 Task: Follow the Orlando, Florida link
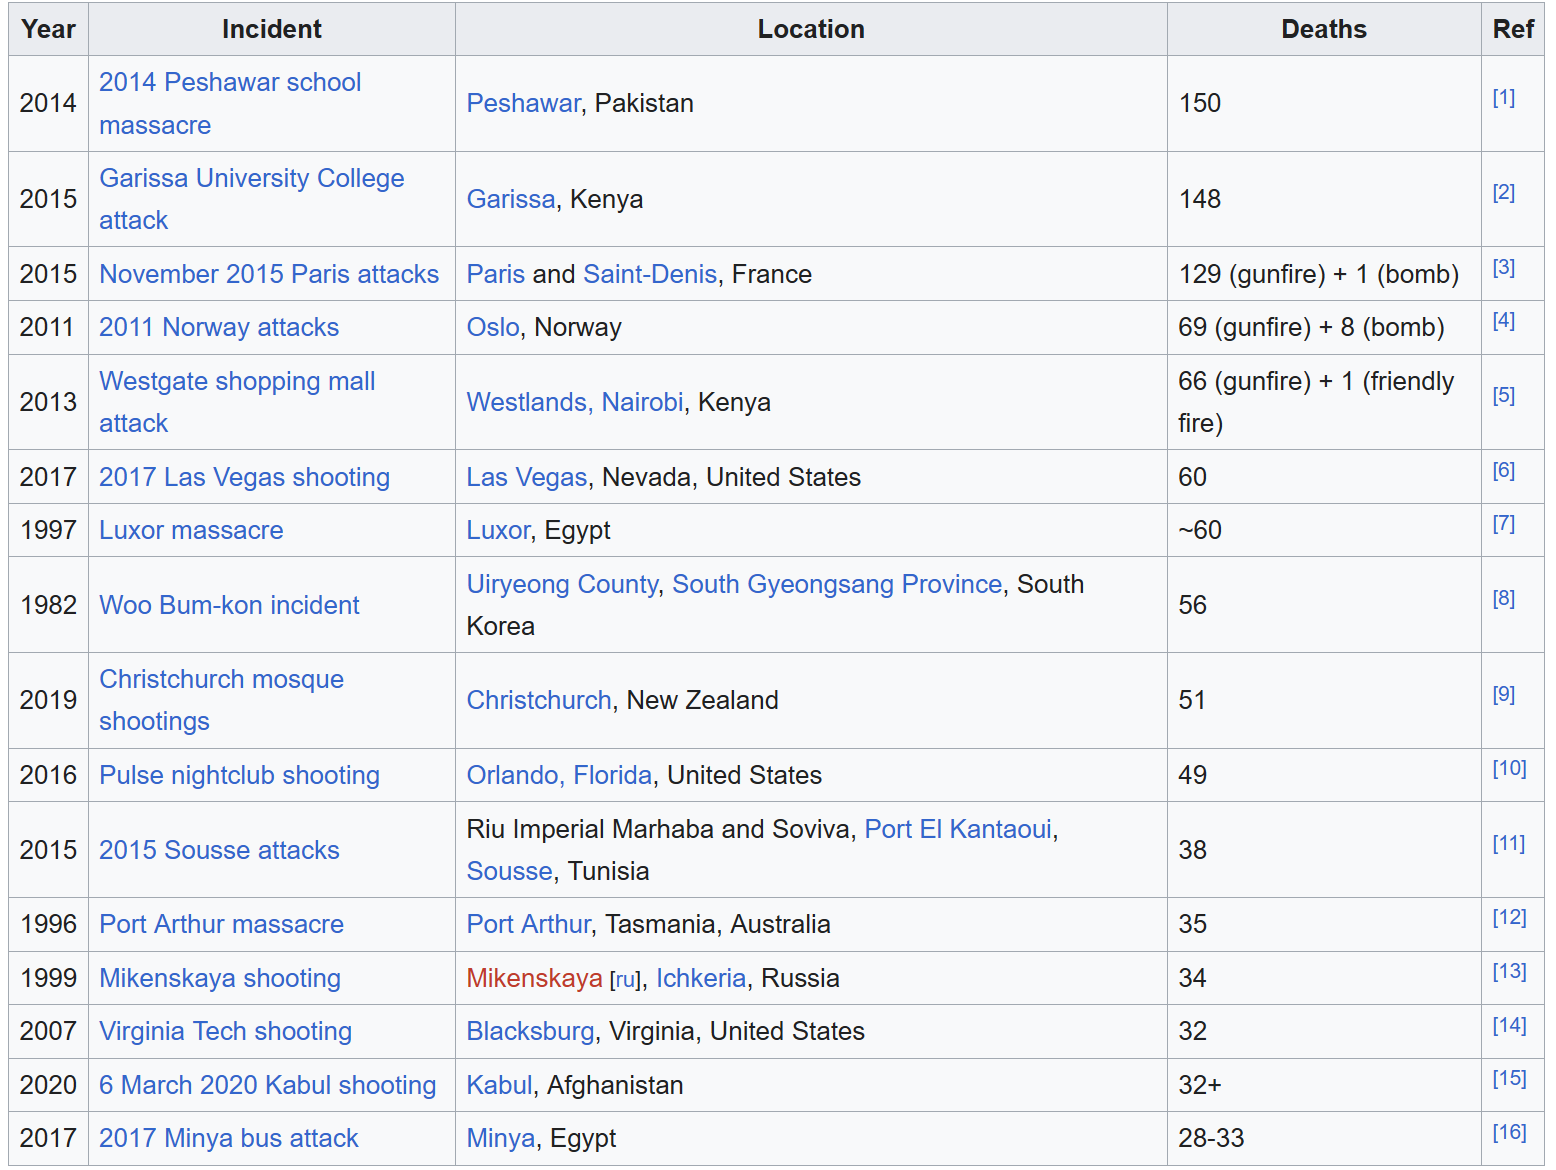pos(559,775)
